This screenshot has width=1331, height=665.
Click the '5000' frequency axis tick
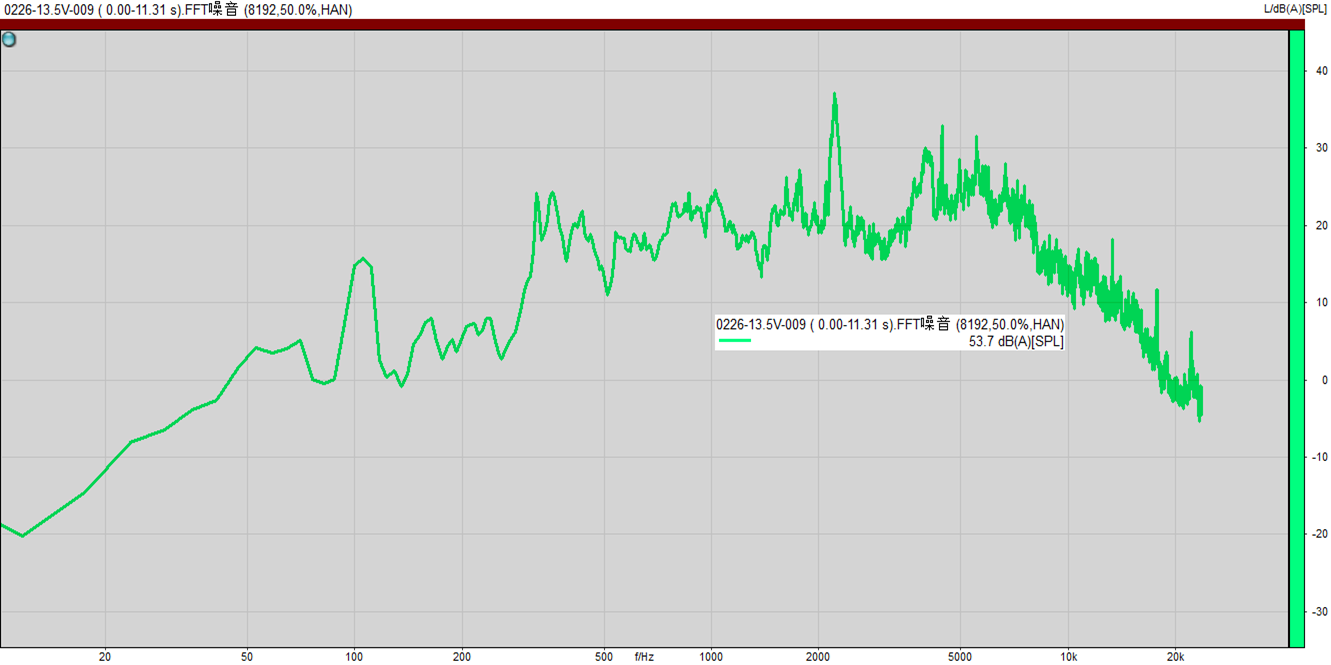tap(960, 657)
